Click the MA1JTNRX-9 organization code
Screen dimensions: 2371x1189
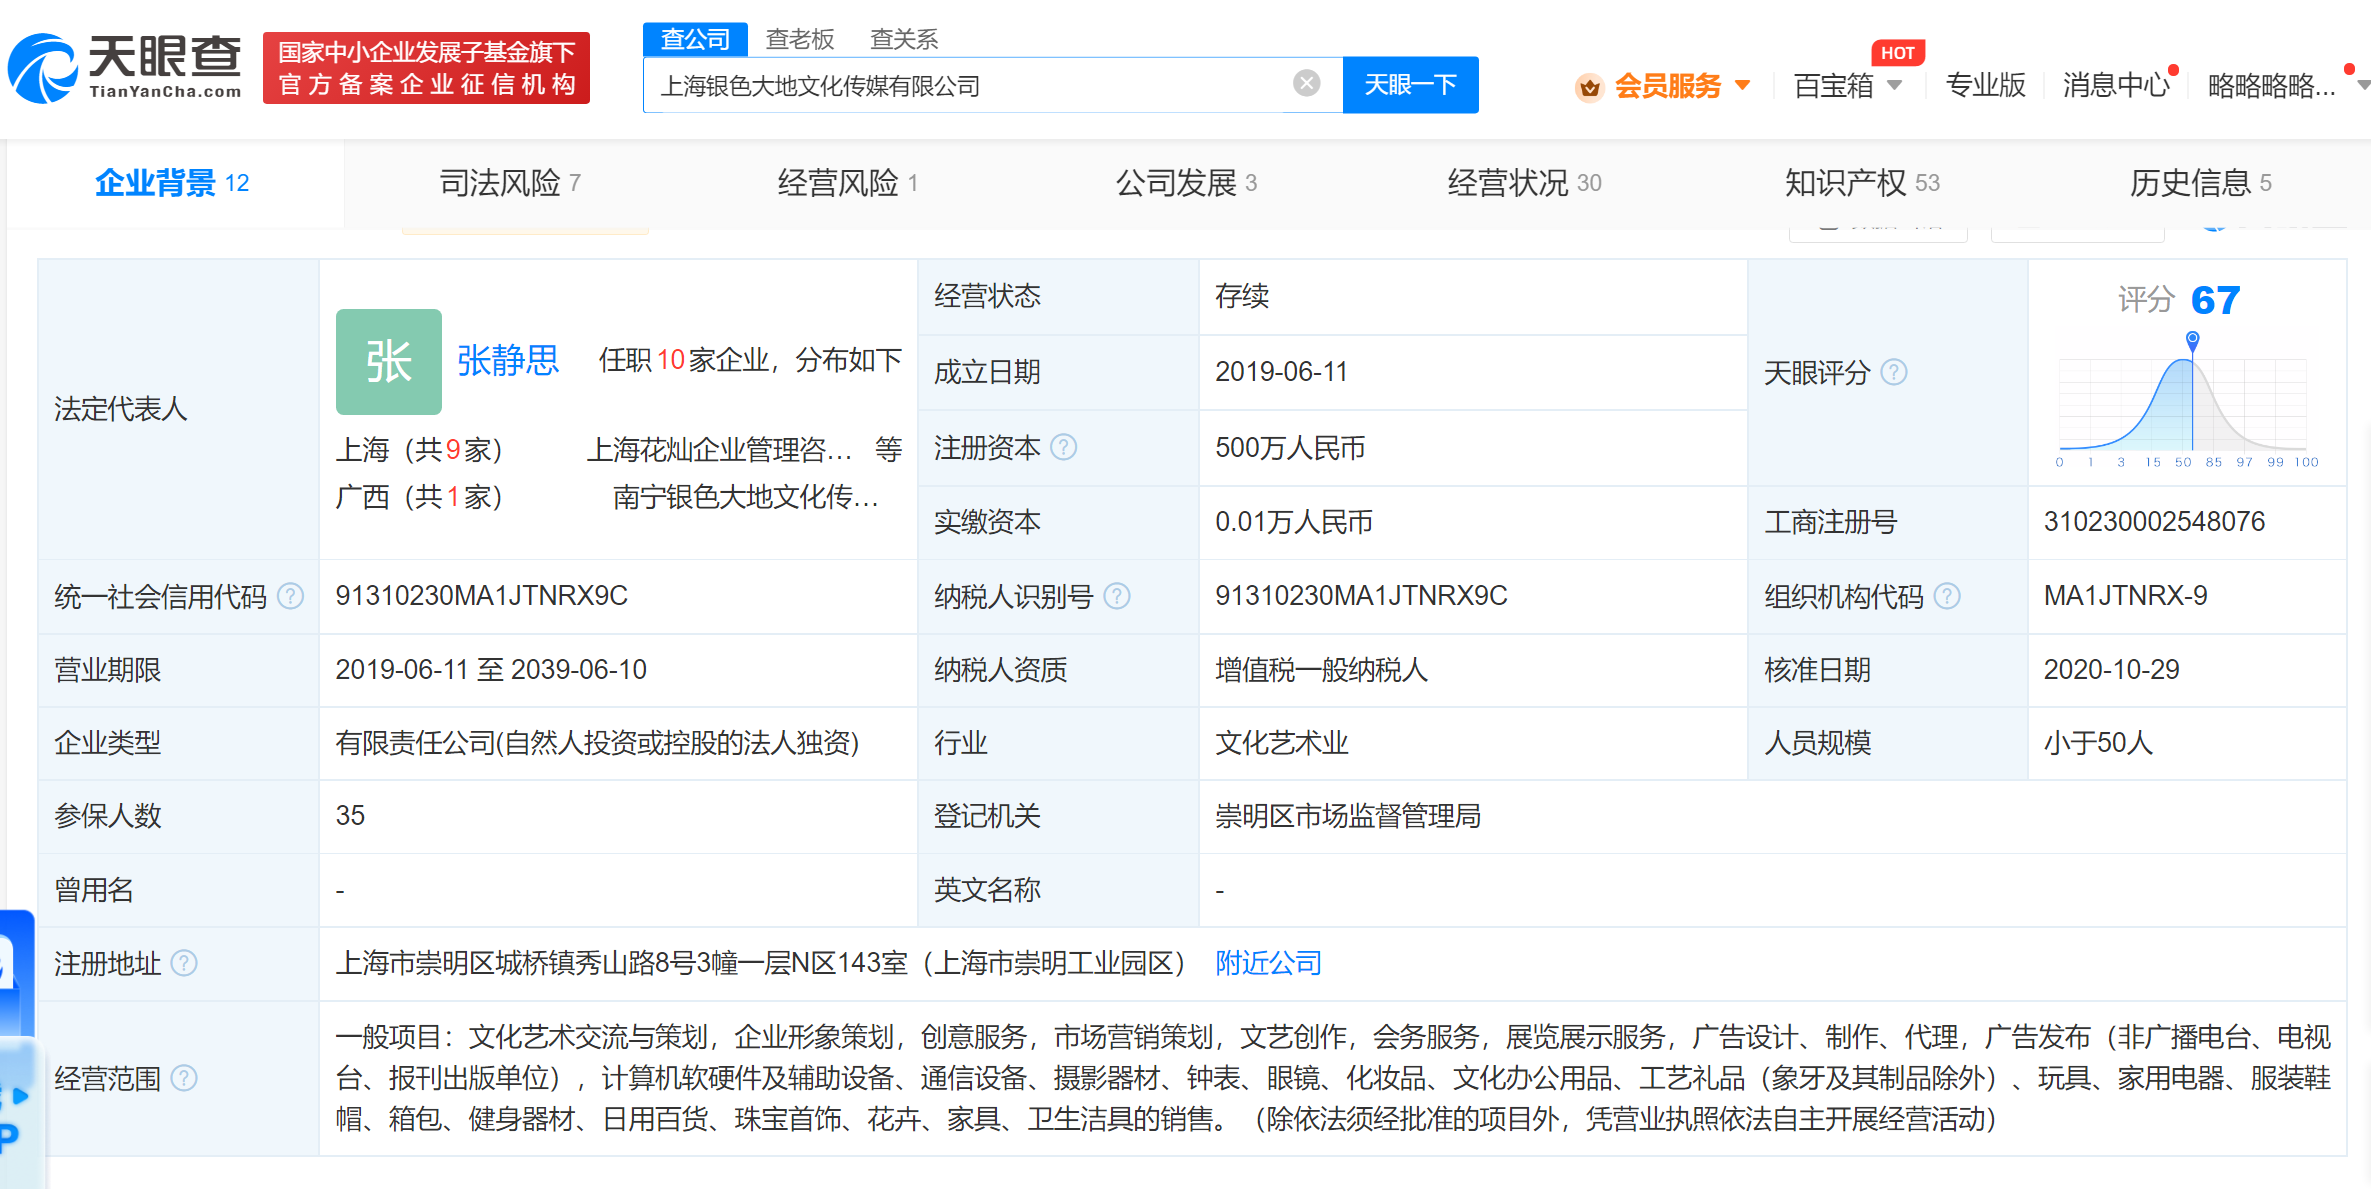point(2125,596)
